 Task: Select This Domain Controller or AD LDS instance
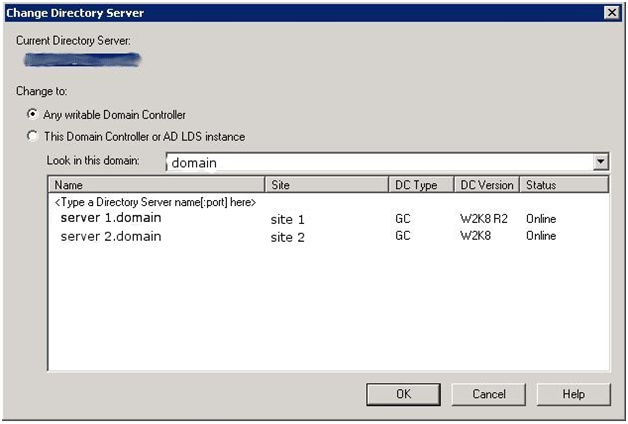33,136
